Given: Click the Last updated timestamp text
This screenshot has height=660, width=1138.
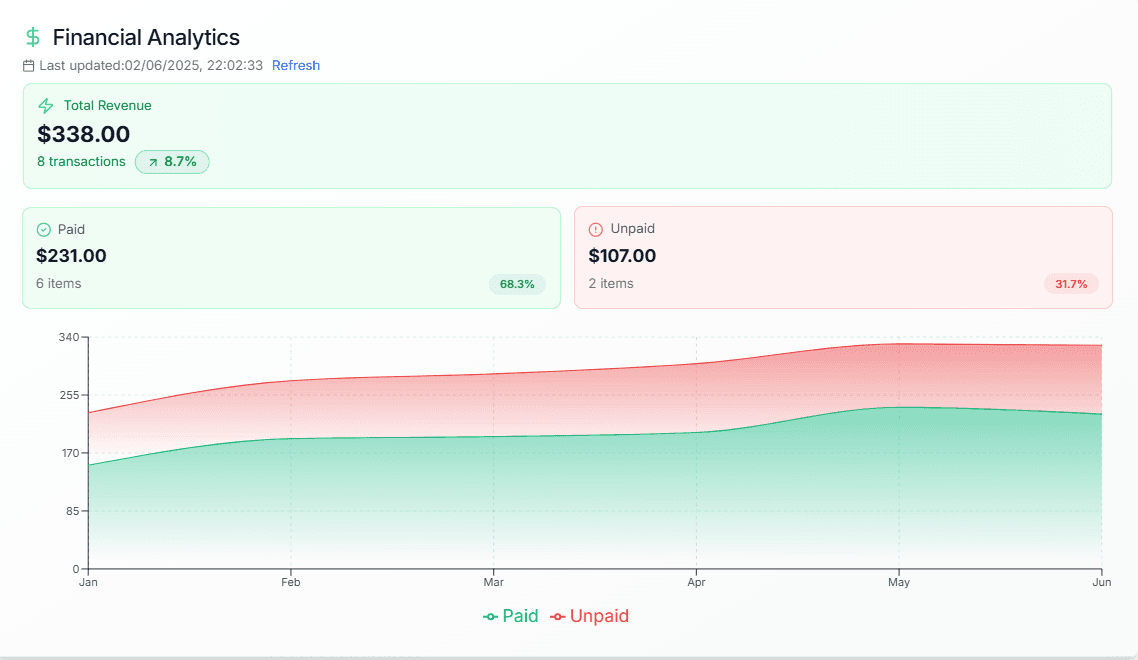Looking at the screenshot, I should (x=151, y=65).
